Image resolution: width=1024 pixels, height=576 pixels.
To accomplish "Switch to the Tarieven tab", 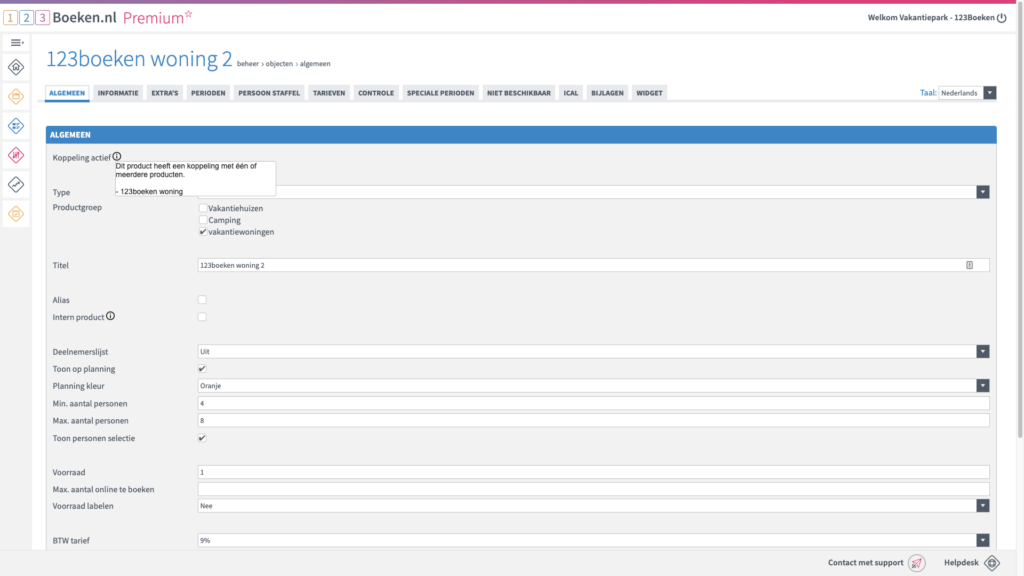I will 328,93.
